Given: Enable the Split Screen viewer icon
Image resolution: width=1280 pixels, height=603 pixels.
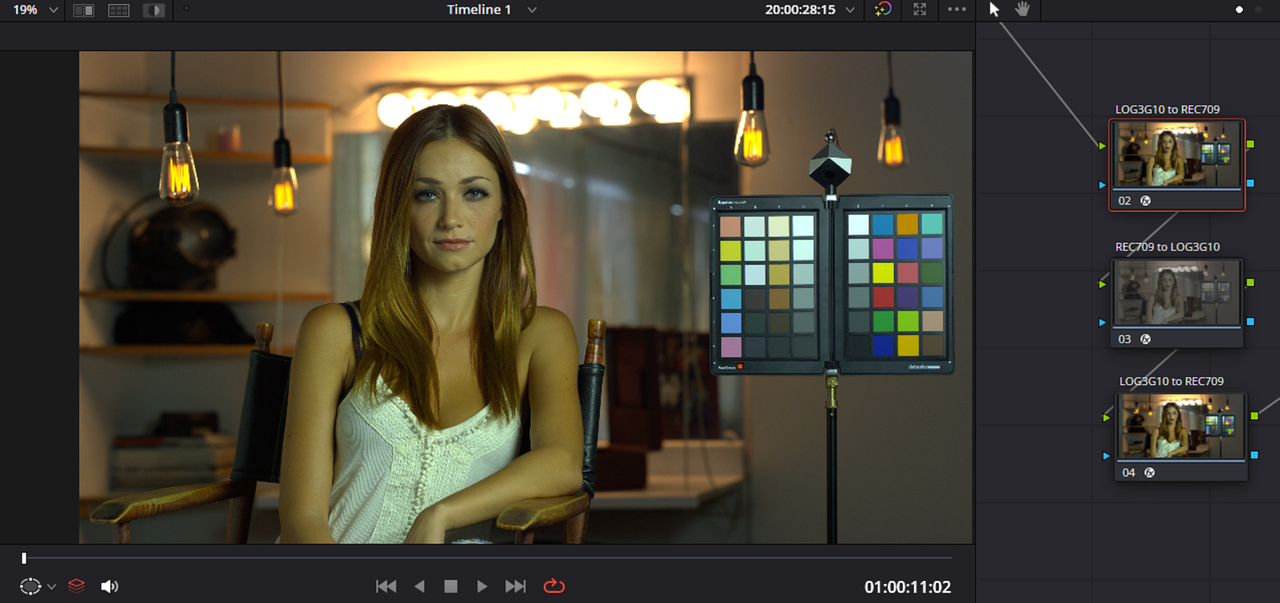Looking at the screenshot, I should click(119, 10).
